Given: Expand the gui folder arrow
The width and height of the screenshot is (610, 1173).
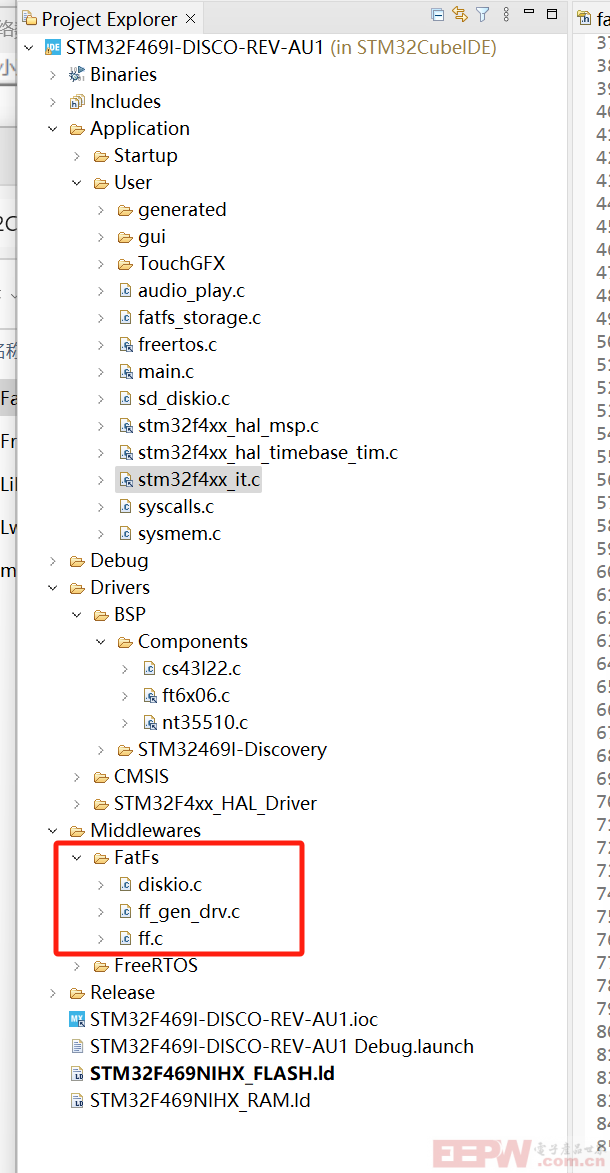Looking at the screenshot, I should click(100, 236).
